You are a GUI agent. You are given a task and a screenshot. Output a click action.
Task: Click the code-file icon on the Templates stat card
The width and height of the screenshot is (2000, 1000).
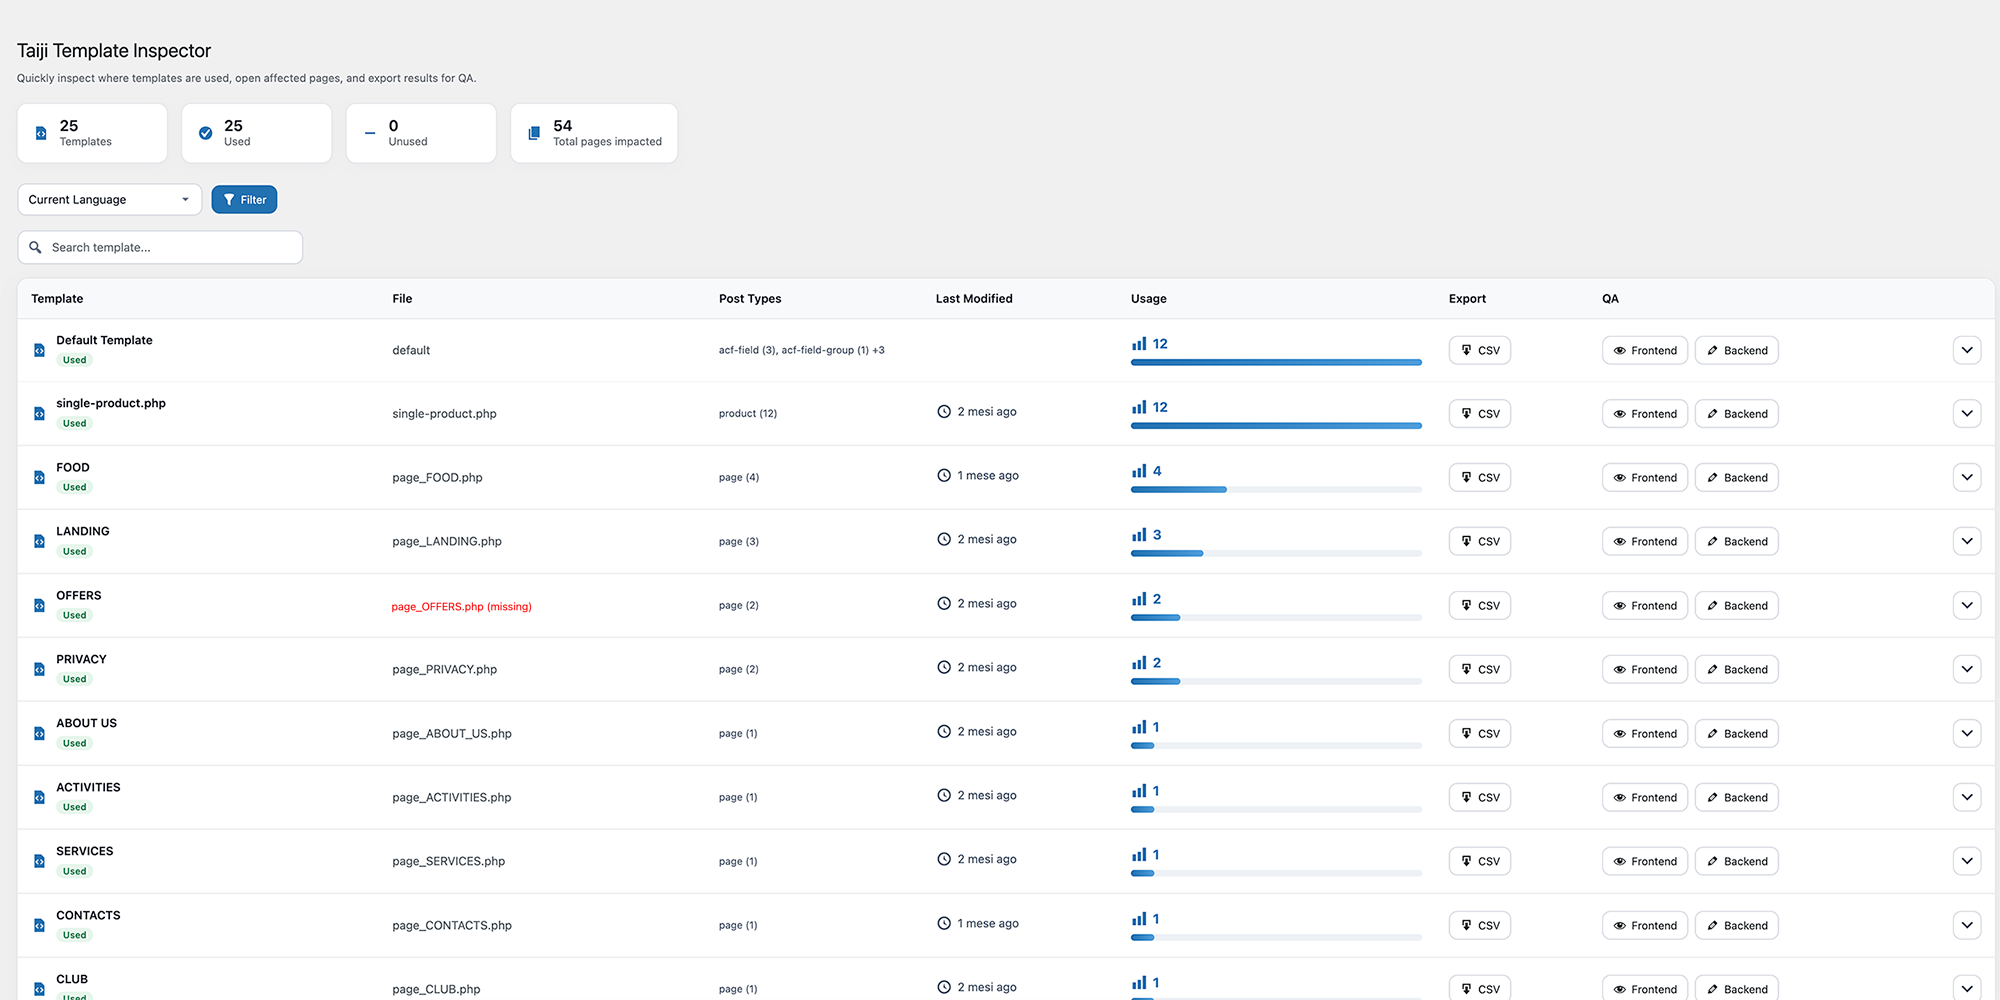[x=41, y=133]
